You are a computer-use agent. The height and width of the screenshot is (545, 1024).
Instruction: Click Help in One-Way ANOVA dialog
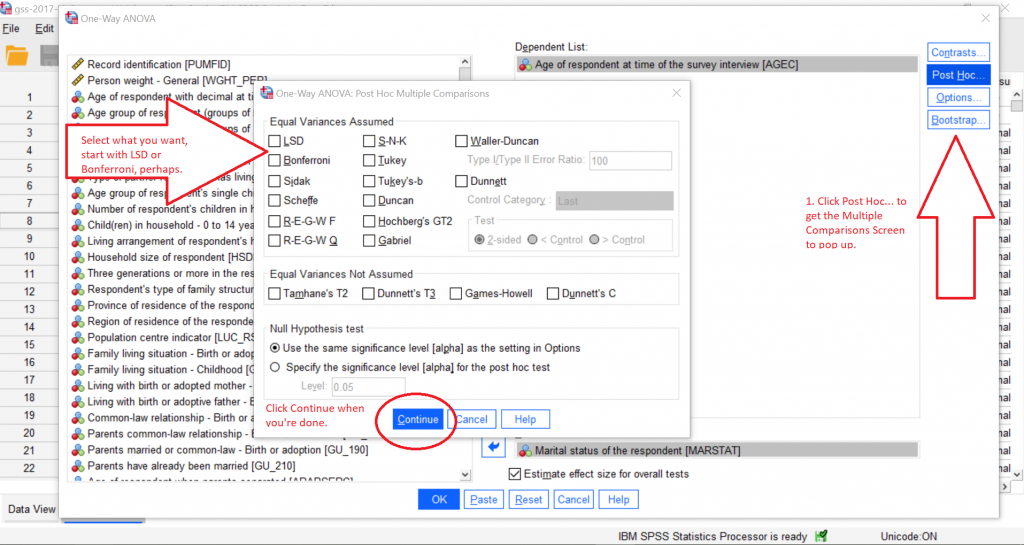(x=618, y=499)
